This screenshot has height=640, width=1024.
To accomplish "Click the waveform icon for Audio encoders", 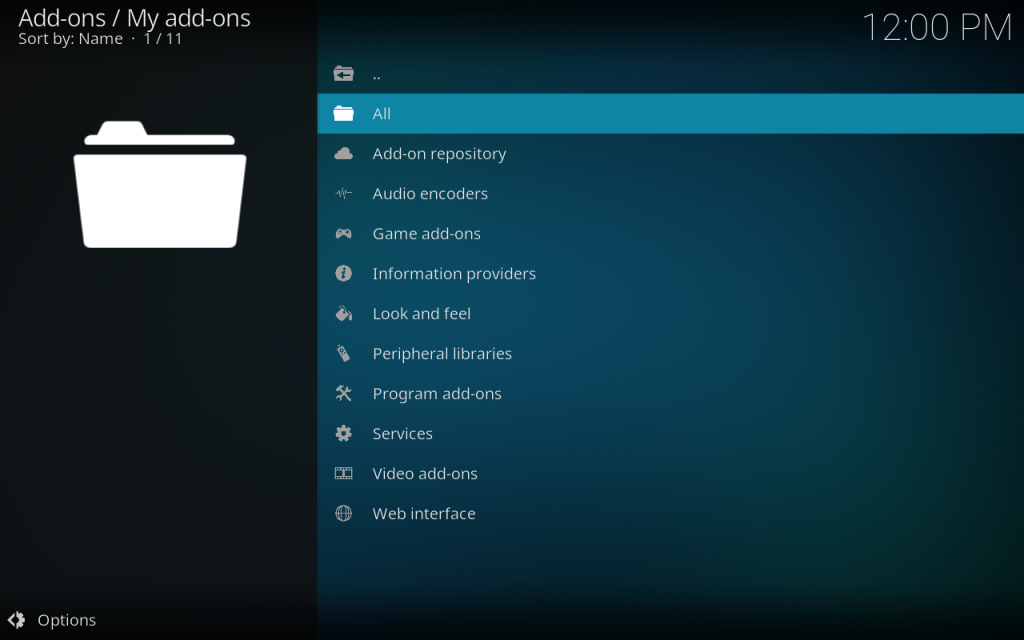I will [343, 194].
